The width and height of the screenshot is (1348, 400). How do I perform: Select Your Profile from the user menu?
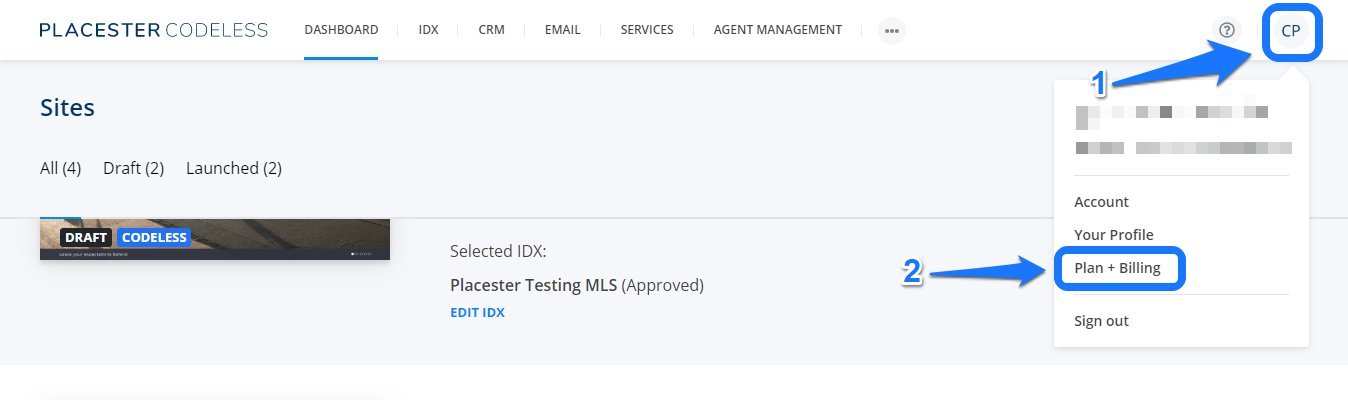coord(1114,235)
